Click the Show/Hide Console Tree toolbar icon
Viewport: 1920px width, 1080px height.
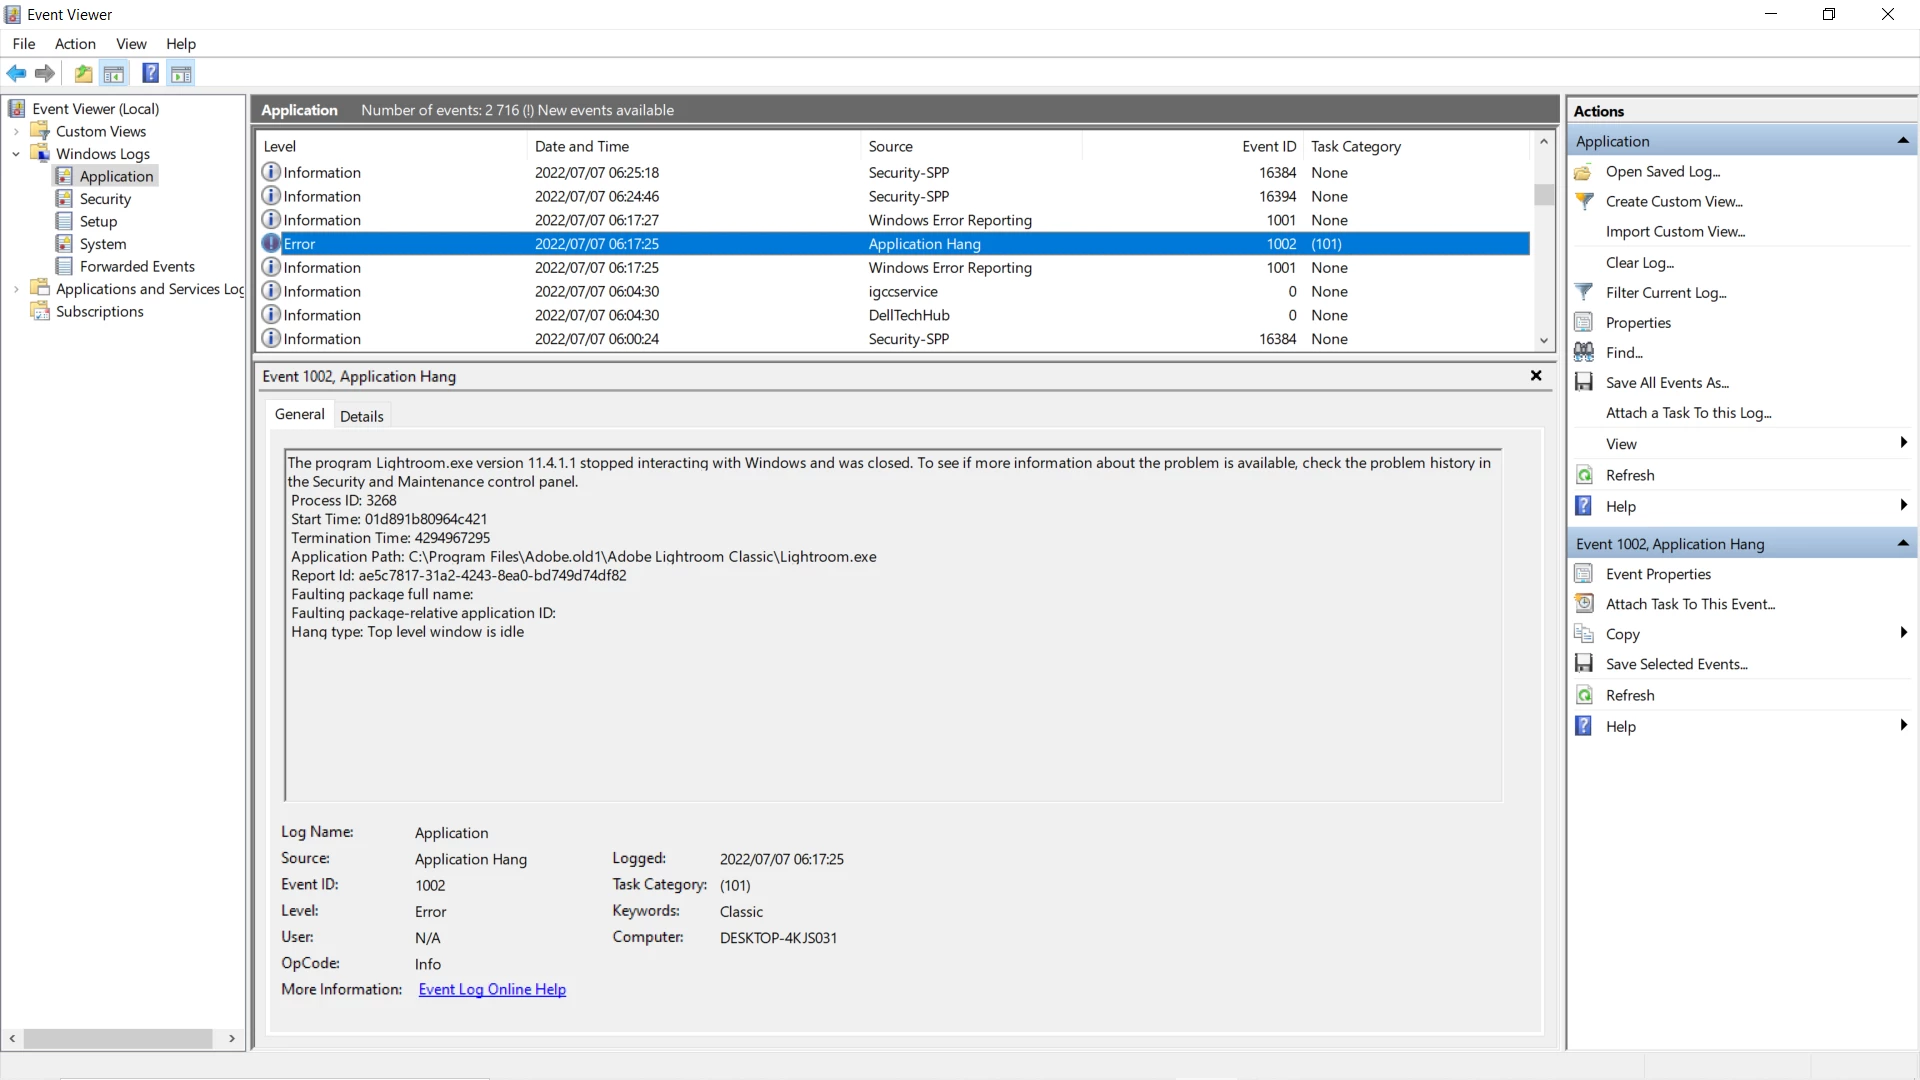[114, 73]
